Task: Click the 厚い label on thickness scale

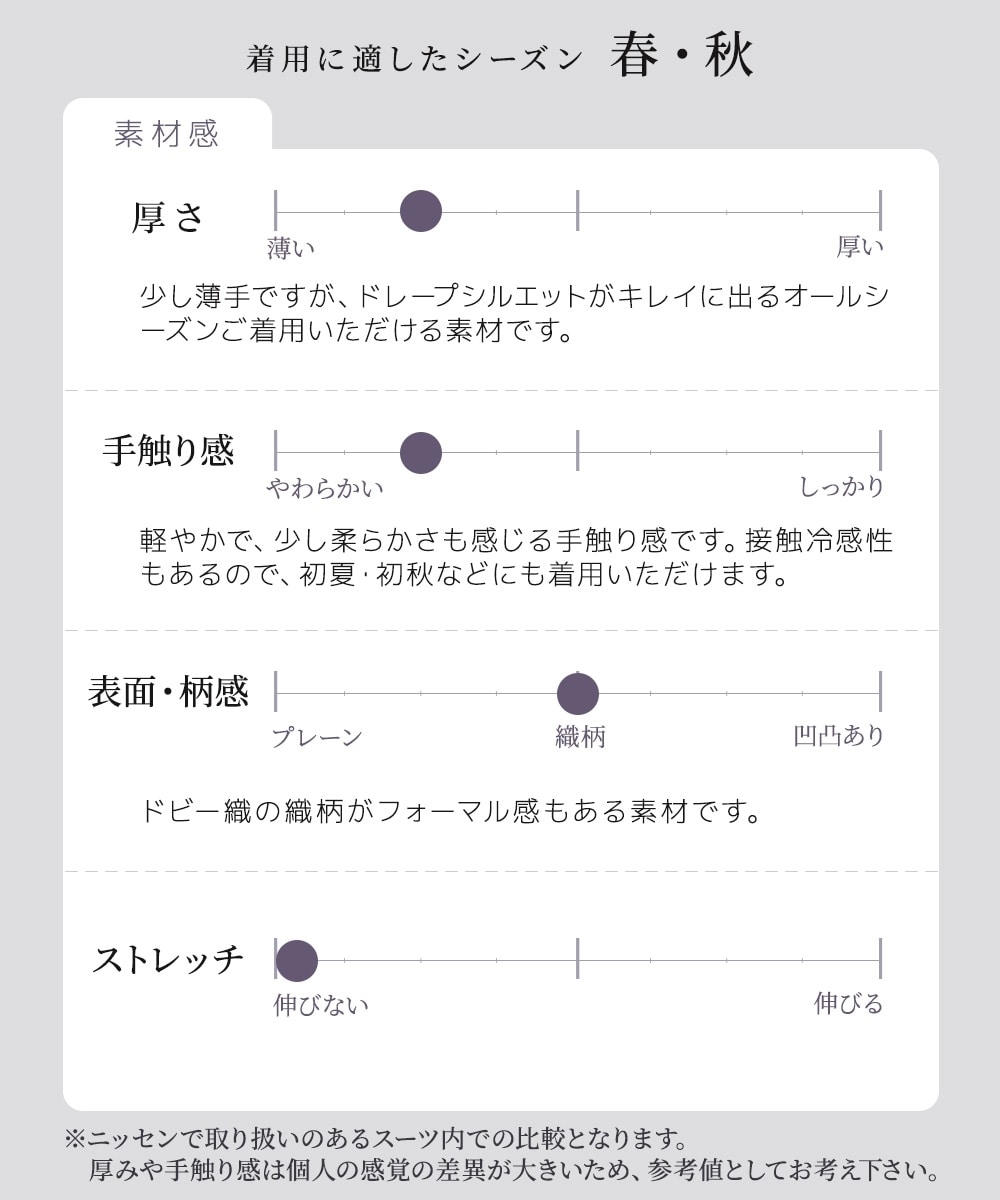Action: [x=861, y=246]
